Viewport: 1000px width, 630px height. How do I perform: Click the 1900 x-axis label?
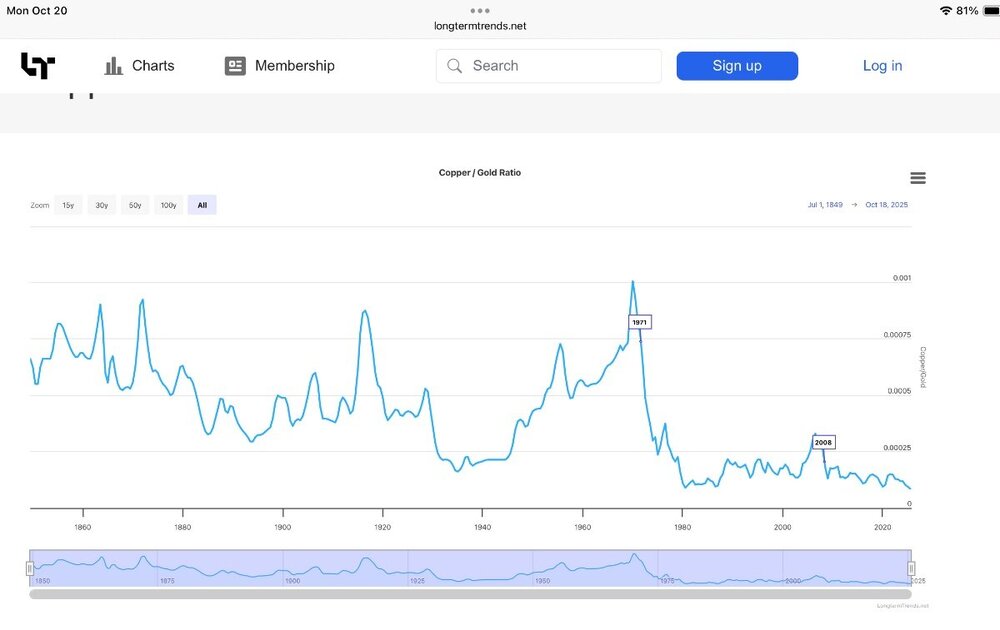point(283,527)
